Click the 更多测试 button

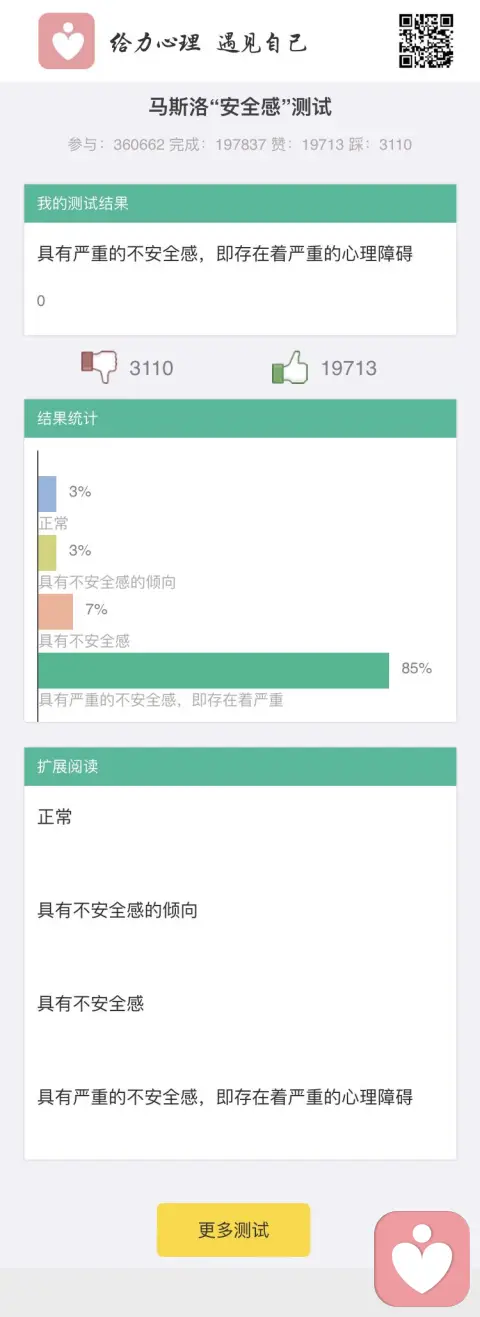click(233, 1230)
